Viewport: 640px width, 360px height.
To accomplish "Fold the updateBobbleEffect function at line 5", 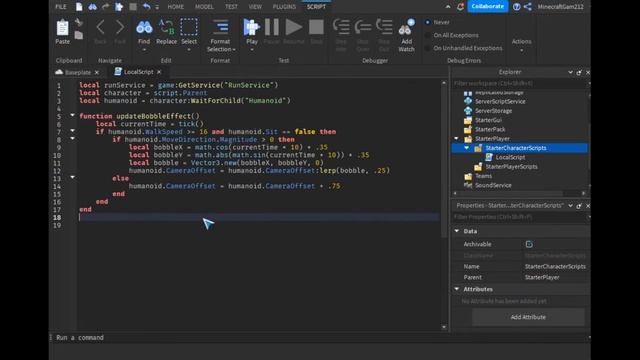I will coord(72,116).
